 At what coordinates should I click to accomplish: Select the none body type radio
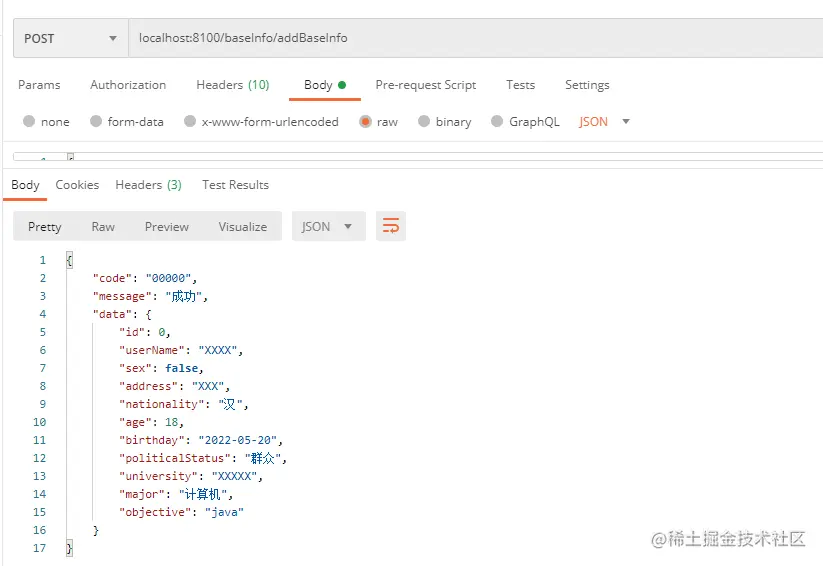[28, 122]
